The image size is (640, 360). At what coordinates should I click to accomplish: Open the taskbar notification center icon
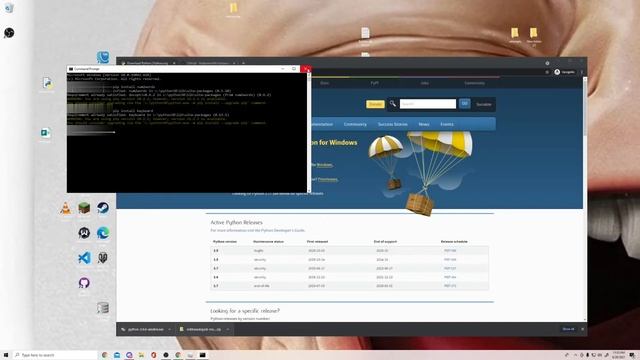(631, 355)
